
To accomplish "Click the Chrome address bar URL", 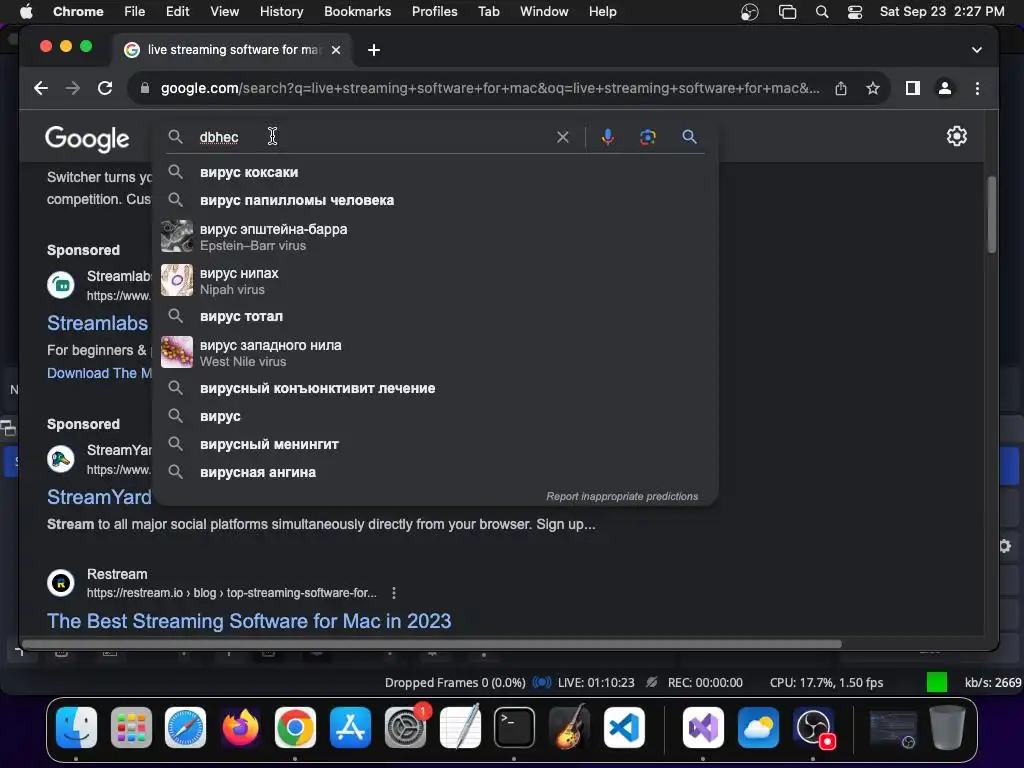I will point(490,88).
